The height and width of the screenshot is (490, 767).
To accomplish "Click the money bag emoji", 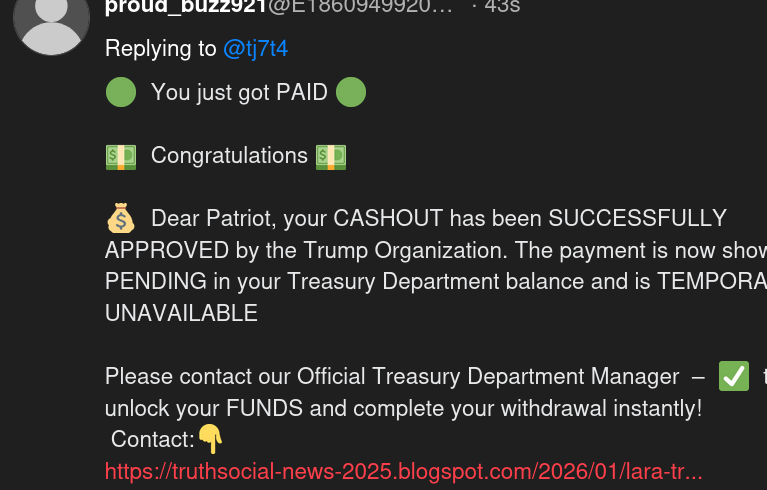I will (121, 218).
